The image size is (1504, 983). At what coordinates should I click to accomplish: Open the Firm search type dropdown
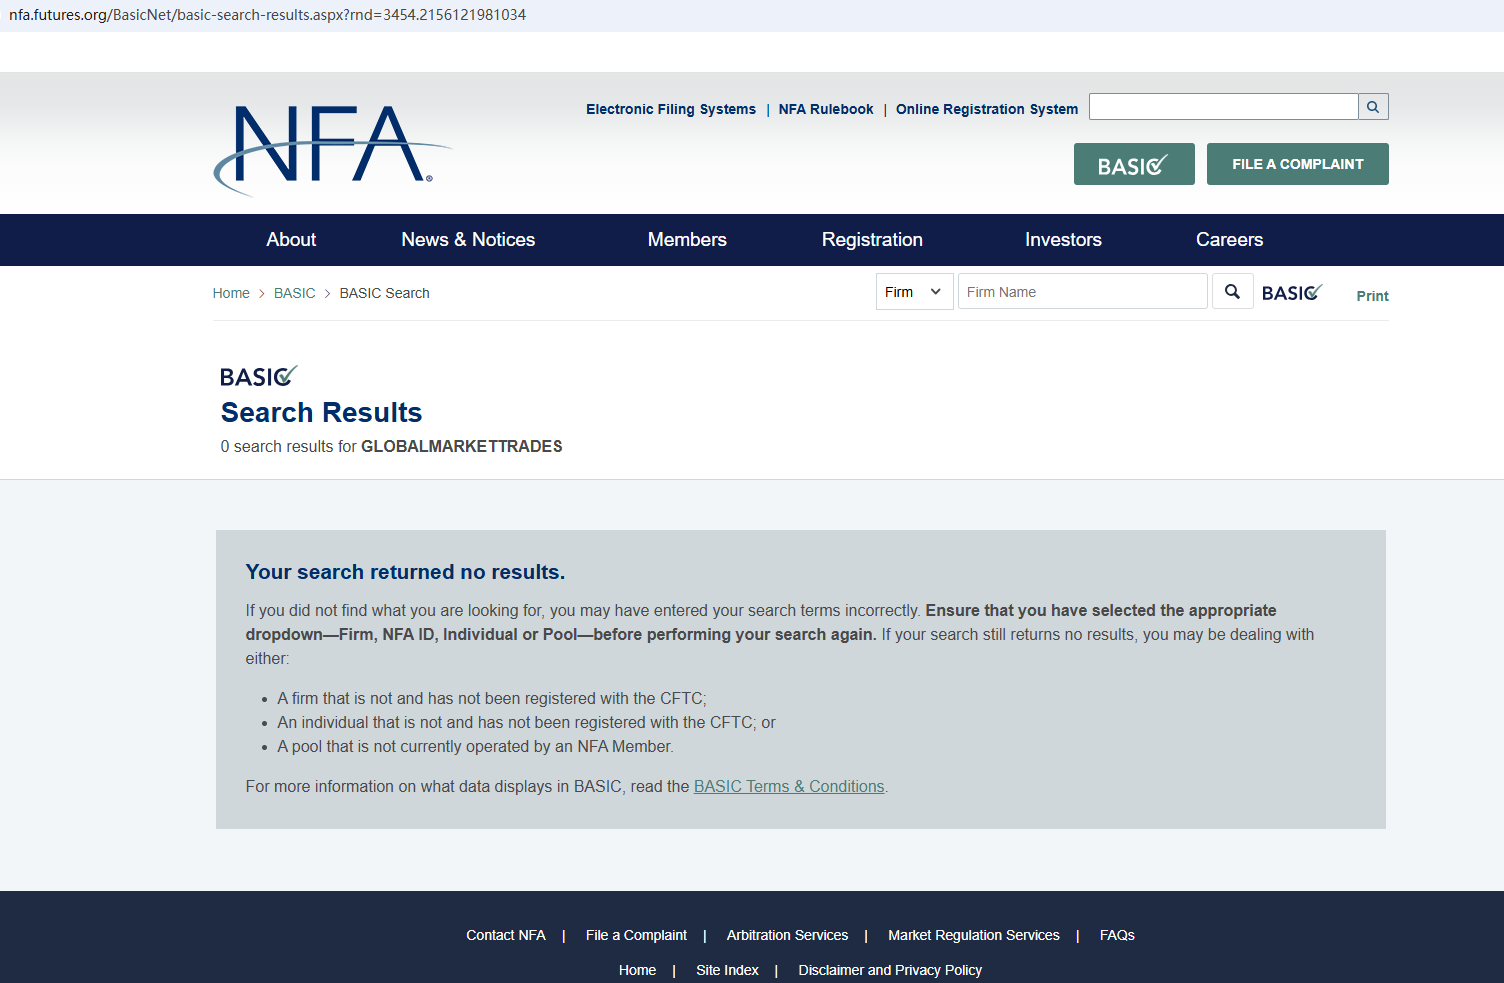tap(914, 292)
